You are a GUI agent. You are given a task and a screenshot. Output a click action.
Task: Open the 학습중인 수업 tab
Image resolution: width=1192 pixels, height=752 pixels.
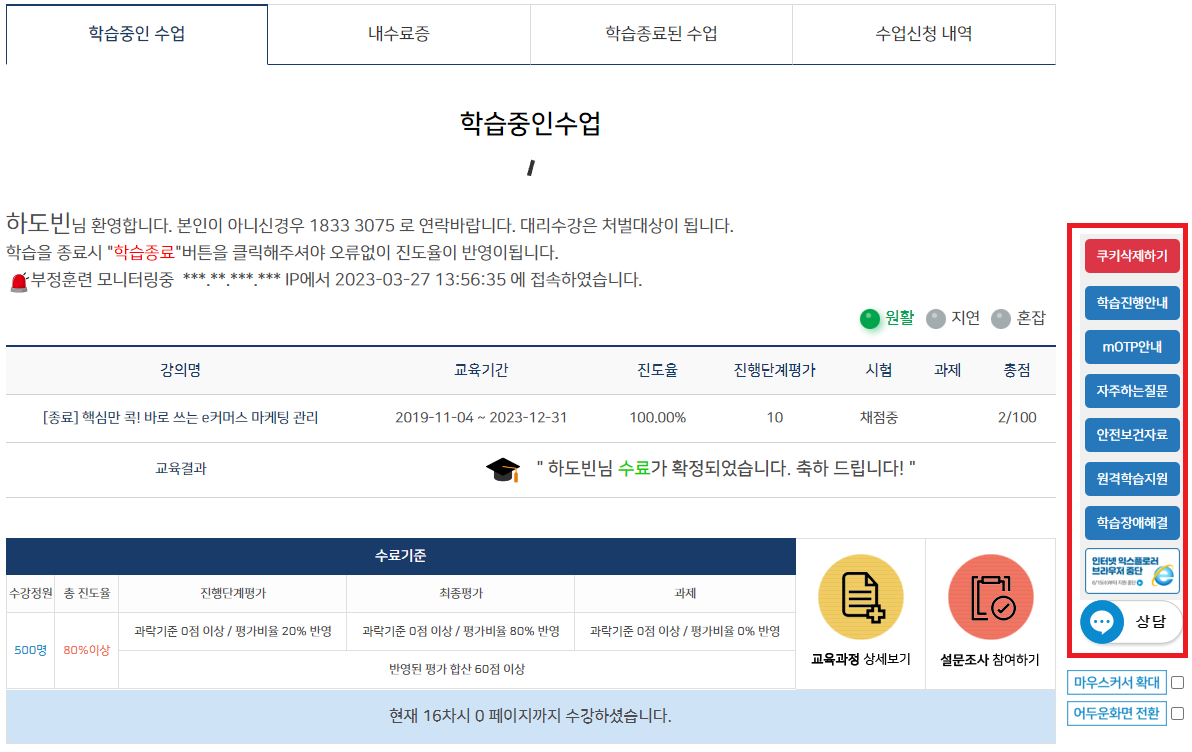click(137, 34)
